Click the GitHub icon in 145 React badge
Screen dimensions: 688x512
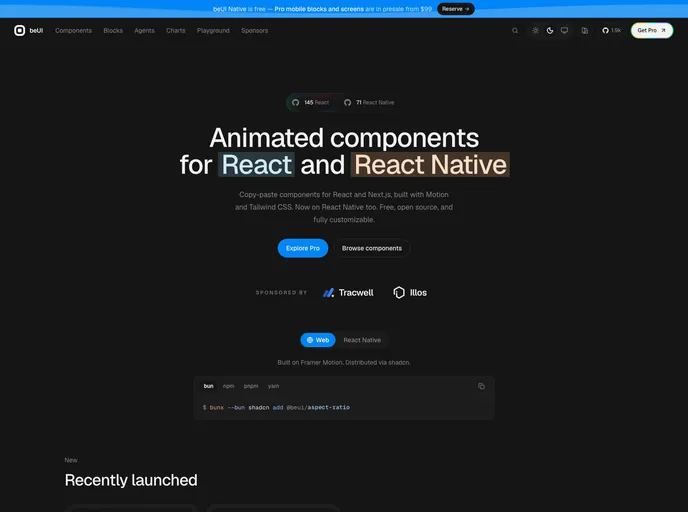coord(295,102)
